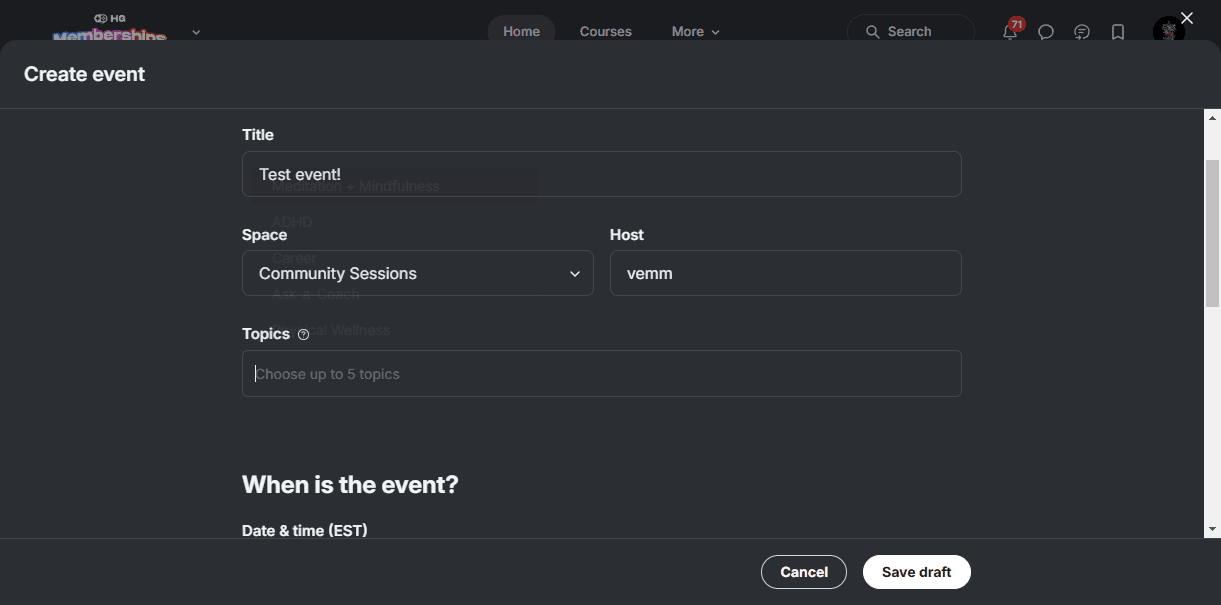Close the Create event dialog
1221x605 pixels.
(x=1187, y=18)
